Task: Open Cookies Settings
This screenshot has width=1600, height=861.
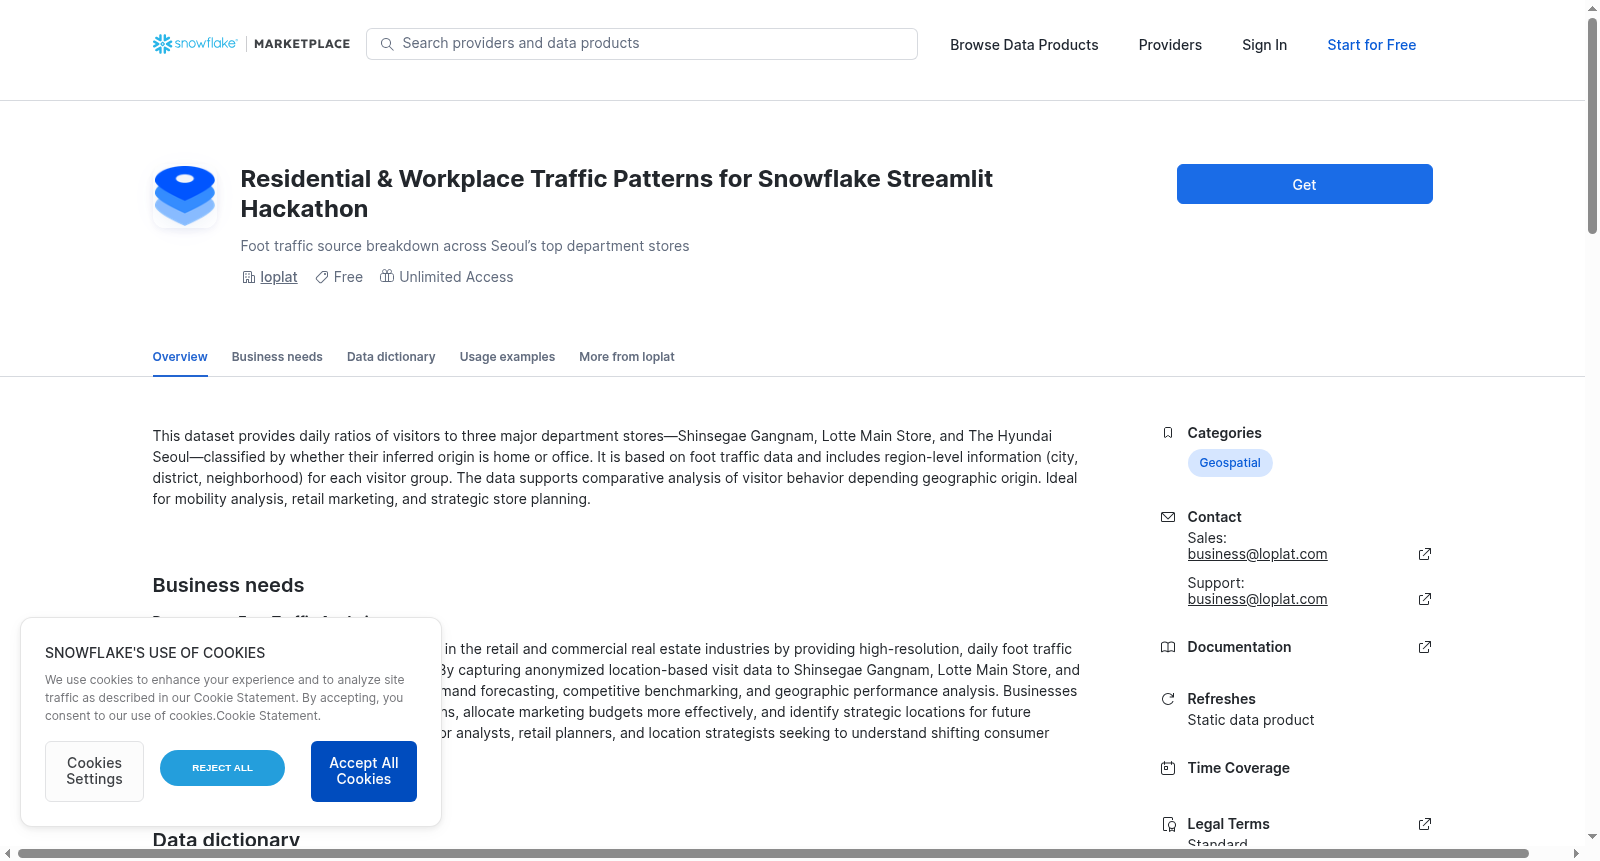Action: 94,771
